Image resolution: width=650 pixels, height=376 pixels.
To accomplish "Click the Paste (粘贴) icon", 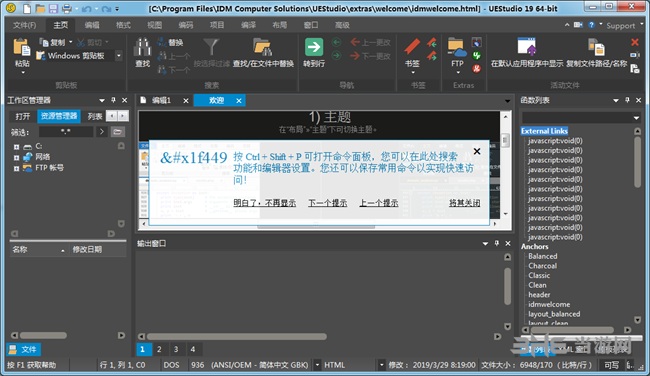I will [22, 48].
